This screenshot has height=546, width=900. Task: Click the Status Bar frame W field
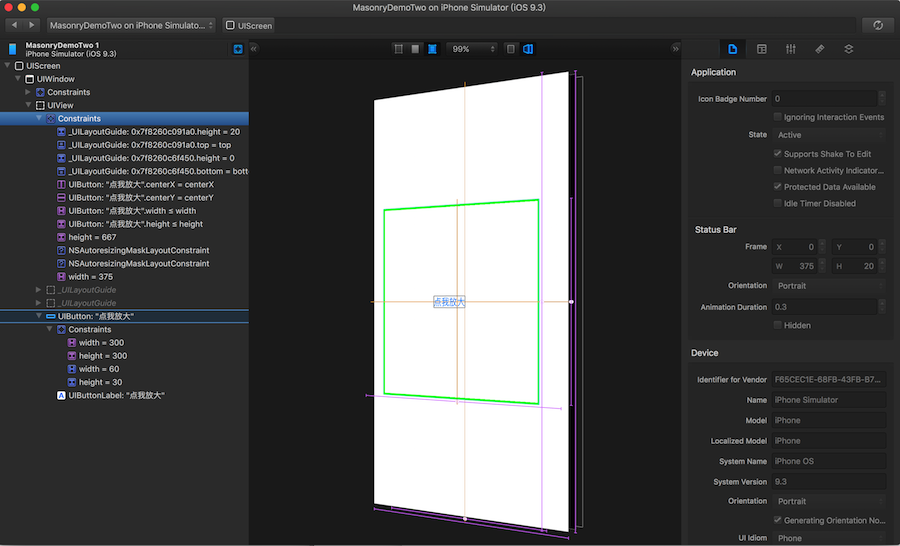794,266
